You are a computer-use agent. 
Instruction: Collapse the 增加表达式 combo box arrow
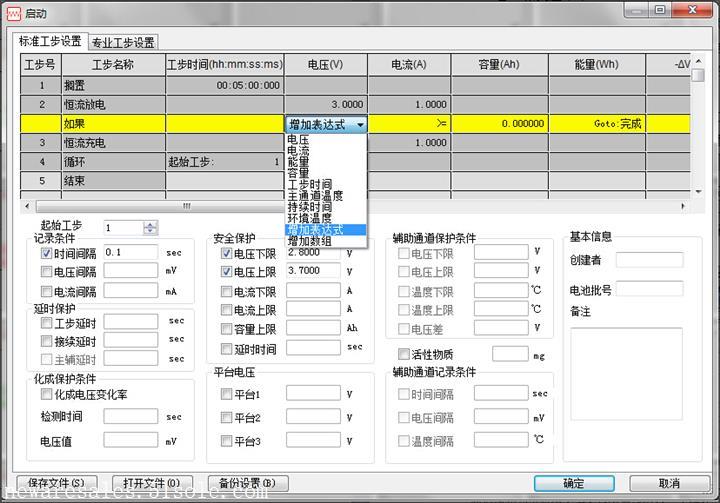point(359,125)
